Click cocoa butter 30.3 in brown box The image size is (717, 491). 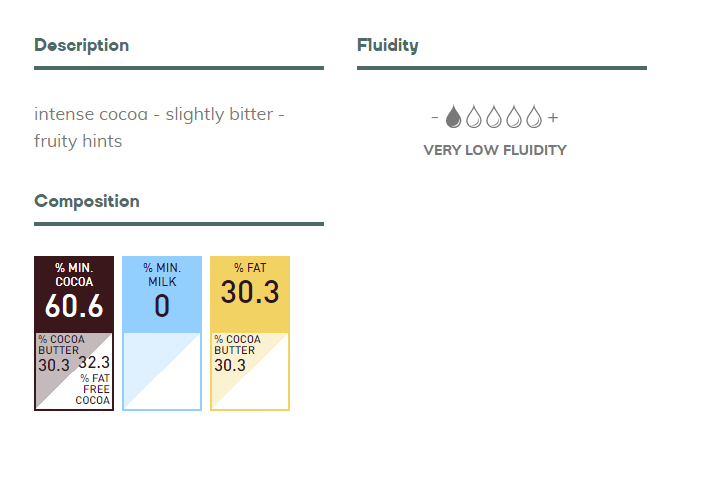(54, 365)
